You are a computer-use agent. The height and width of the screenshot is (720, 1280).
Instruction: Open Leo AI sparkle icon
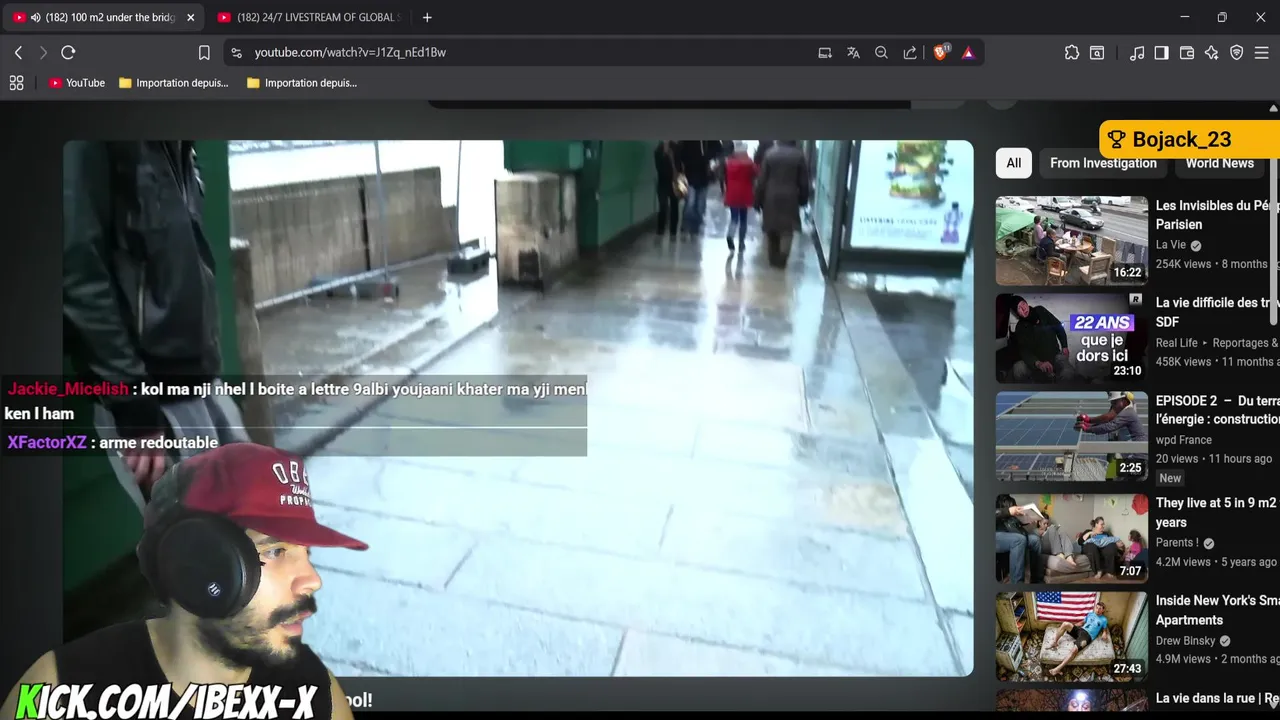[x=1212, y=53]
